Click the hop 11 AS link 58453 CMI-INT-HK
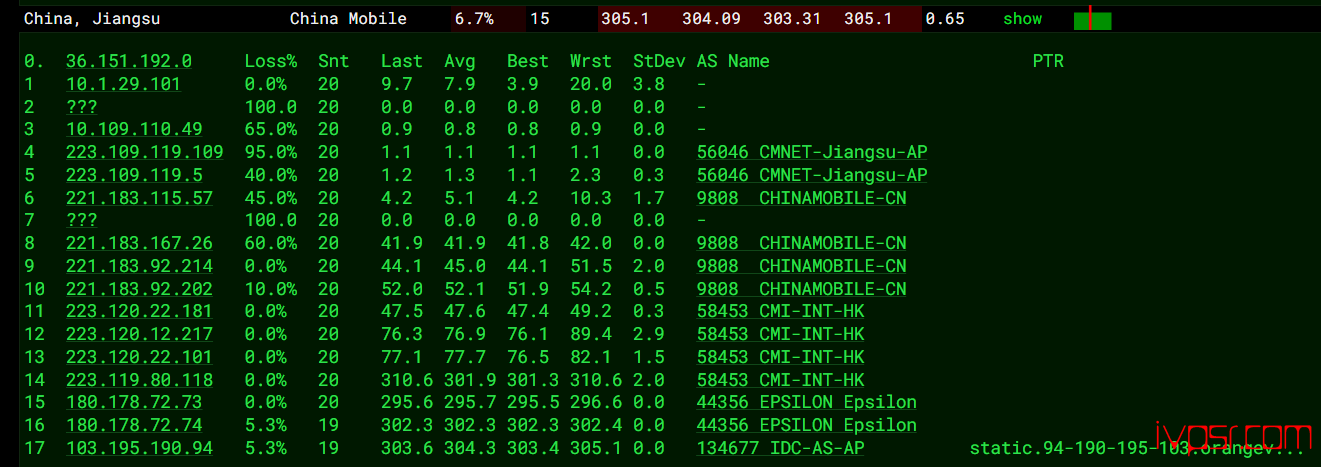Viewport: 1321px width, 467px height. pyautogui.click(x=781, y=311)
